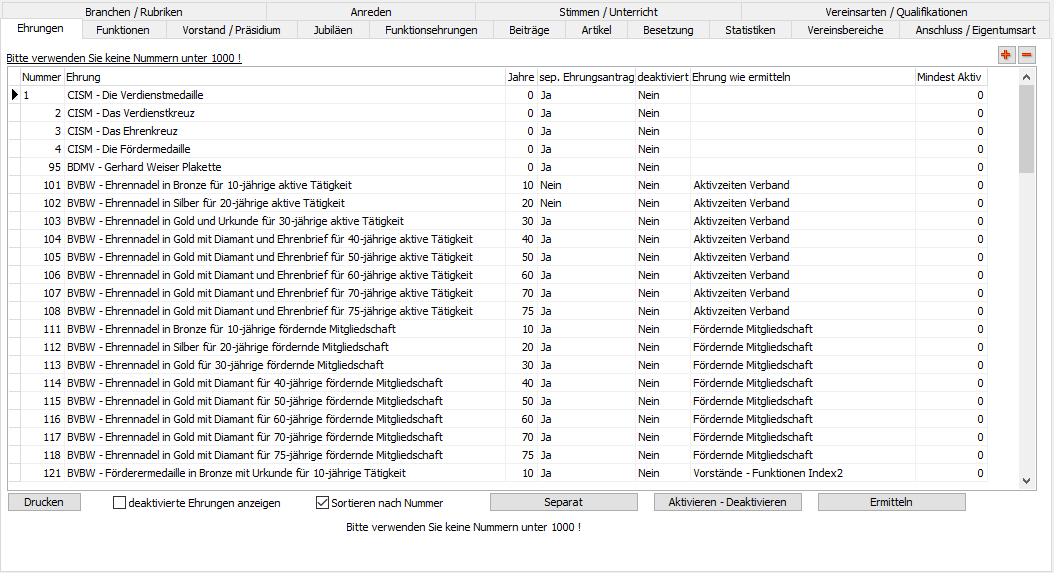The height and width of the screenshot is (573, 1054).
Task: Select 70-jährige aktive Tätigkeit row
Action: click(x=497, y=293)
